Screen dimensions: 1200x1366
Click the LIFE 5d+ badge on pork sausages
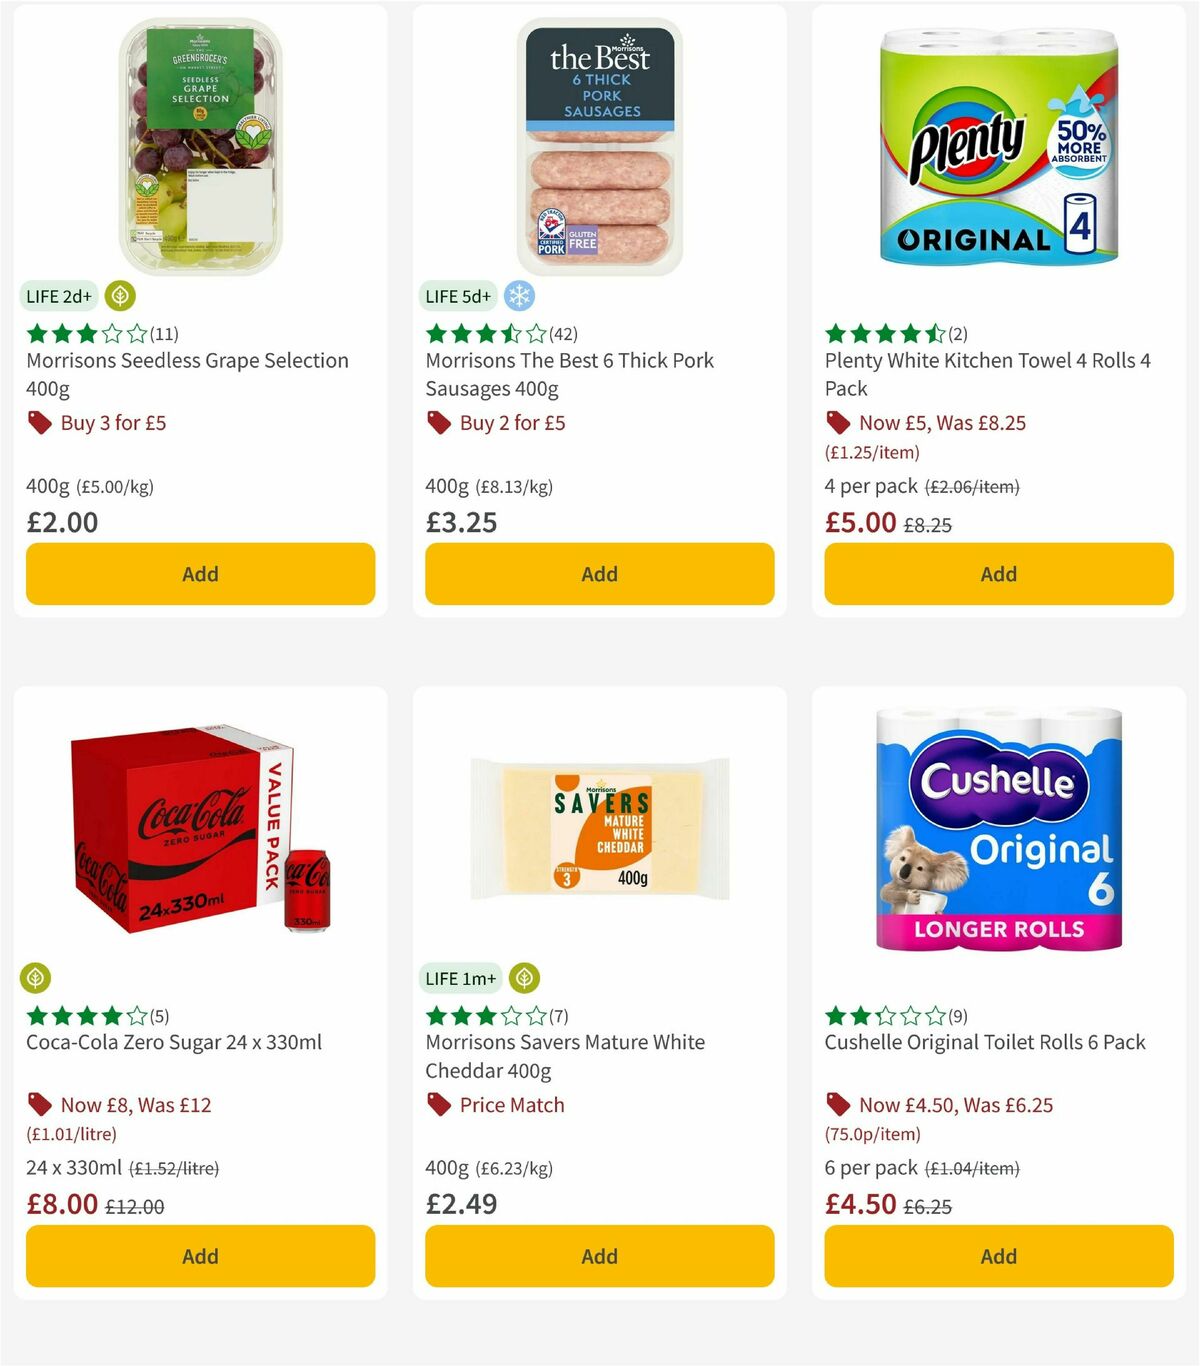point(457,296)
